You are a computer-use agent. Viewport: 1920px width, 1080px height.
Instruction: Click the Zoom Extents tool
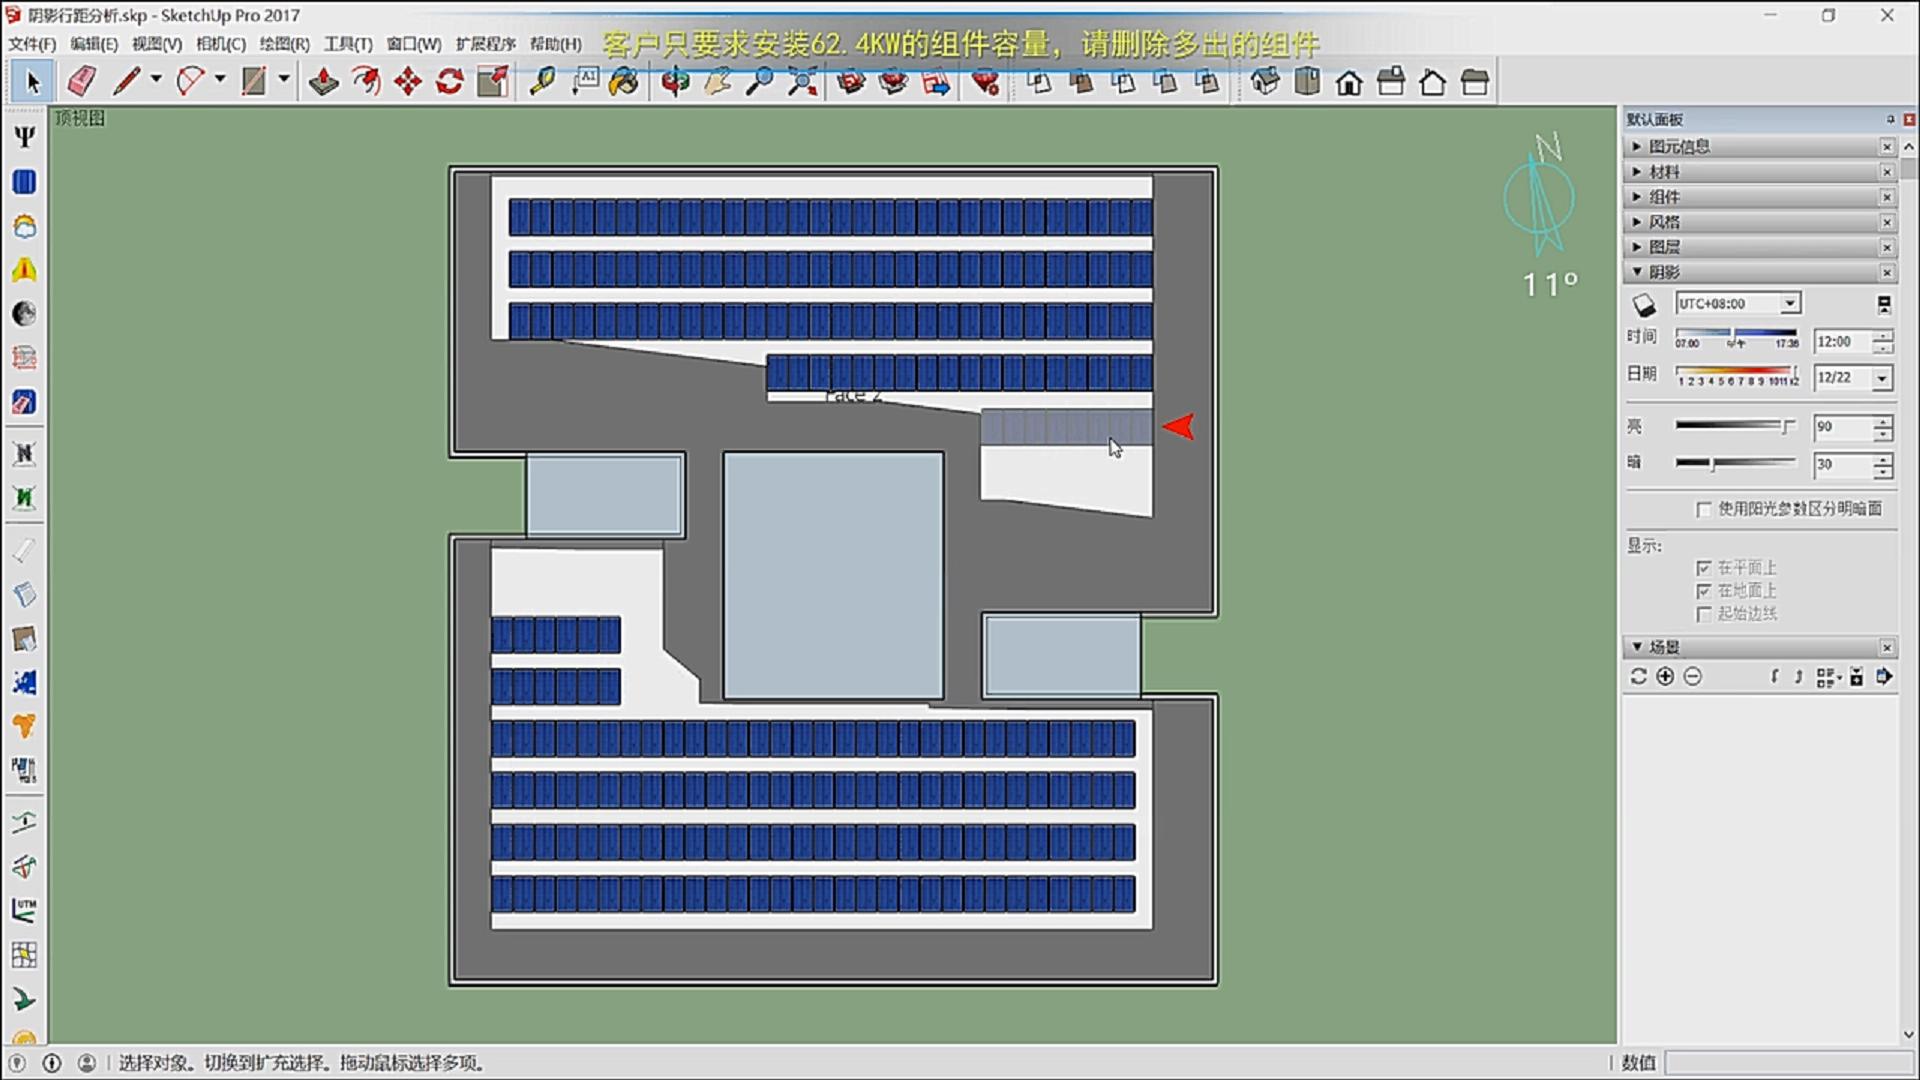tap(802, 82)
